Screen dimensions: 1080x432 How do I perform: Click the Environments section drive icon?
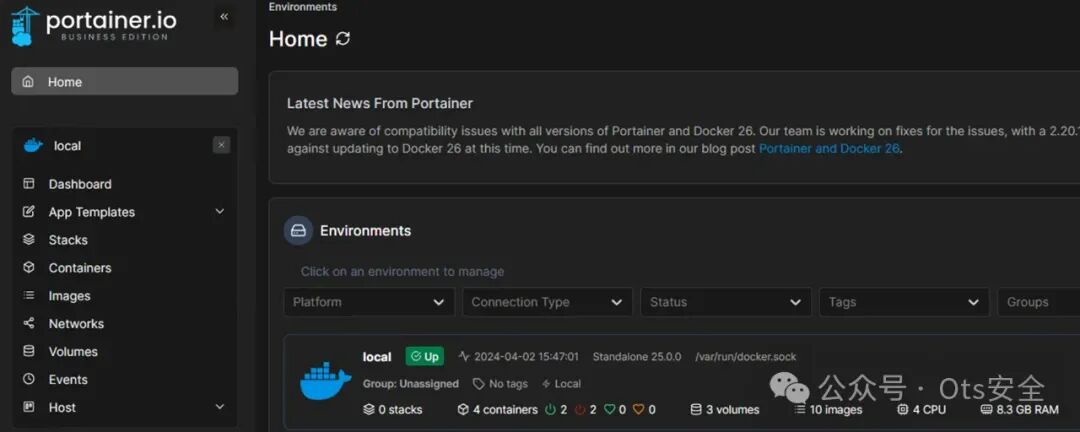point(298,231)
